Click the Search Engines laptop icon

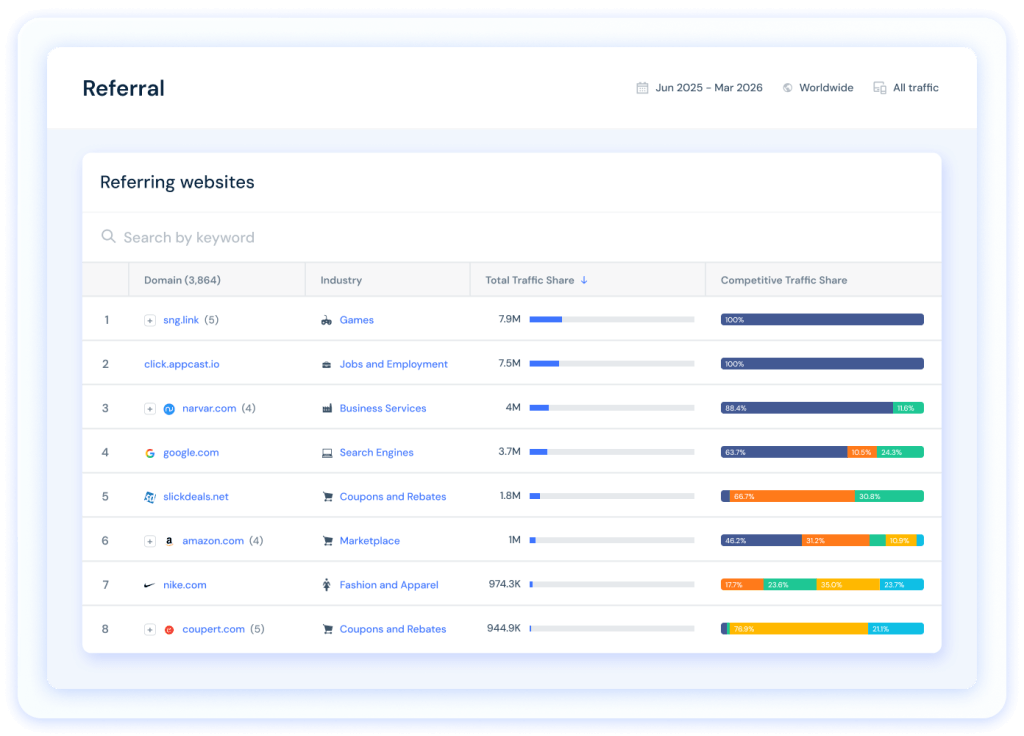pos(327,453)
